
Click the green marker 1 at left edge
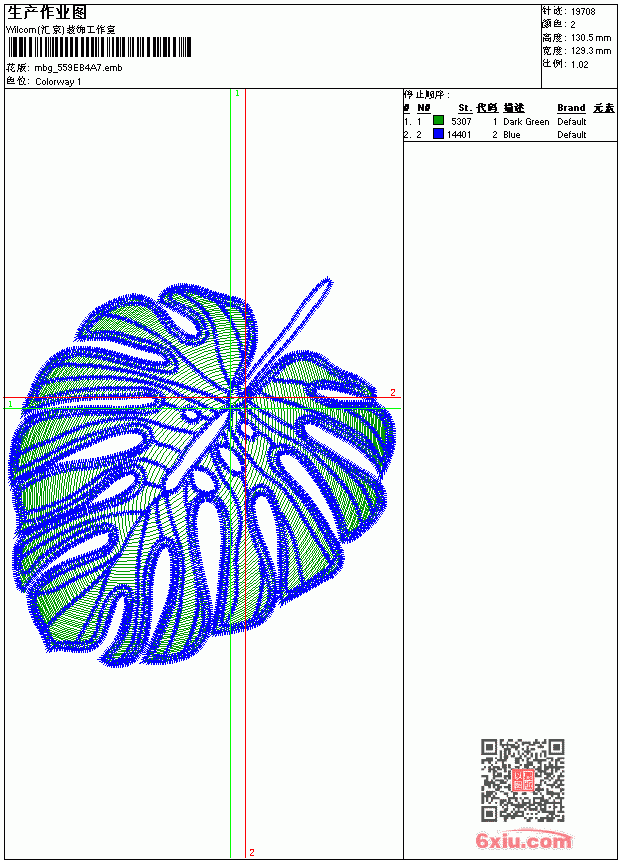pos(10,404)
